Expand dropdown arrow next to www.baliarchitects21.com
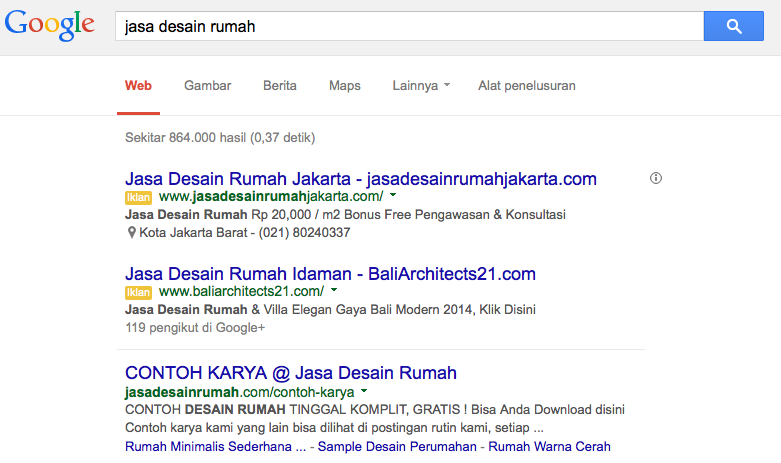 [334, 291]
